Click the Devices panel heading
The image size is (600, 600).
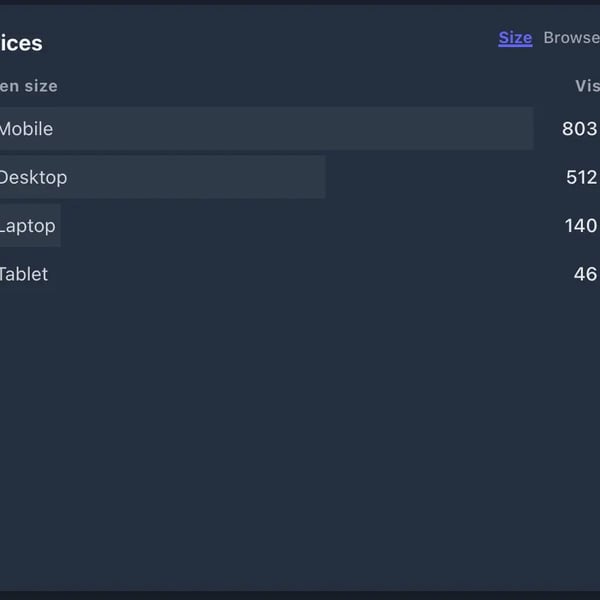tap(21, 43)
